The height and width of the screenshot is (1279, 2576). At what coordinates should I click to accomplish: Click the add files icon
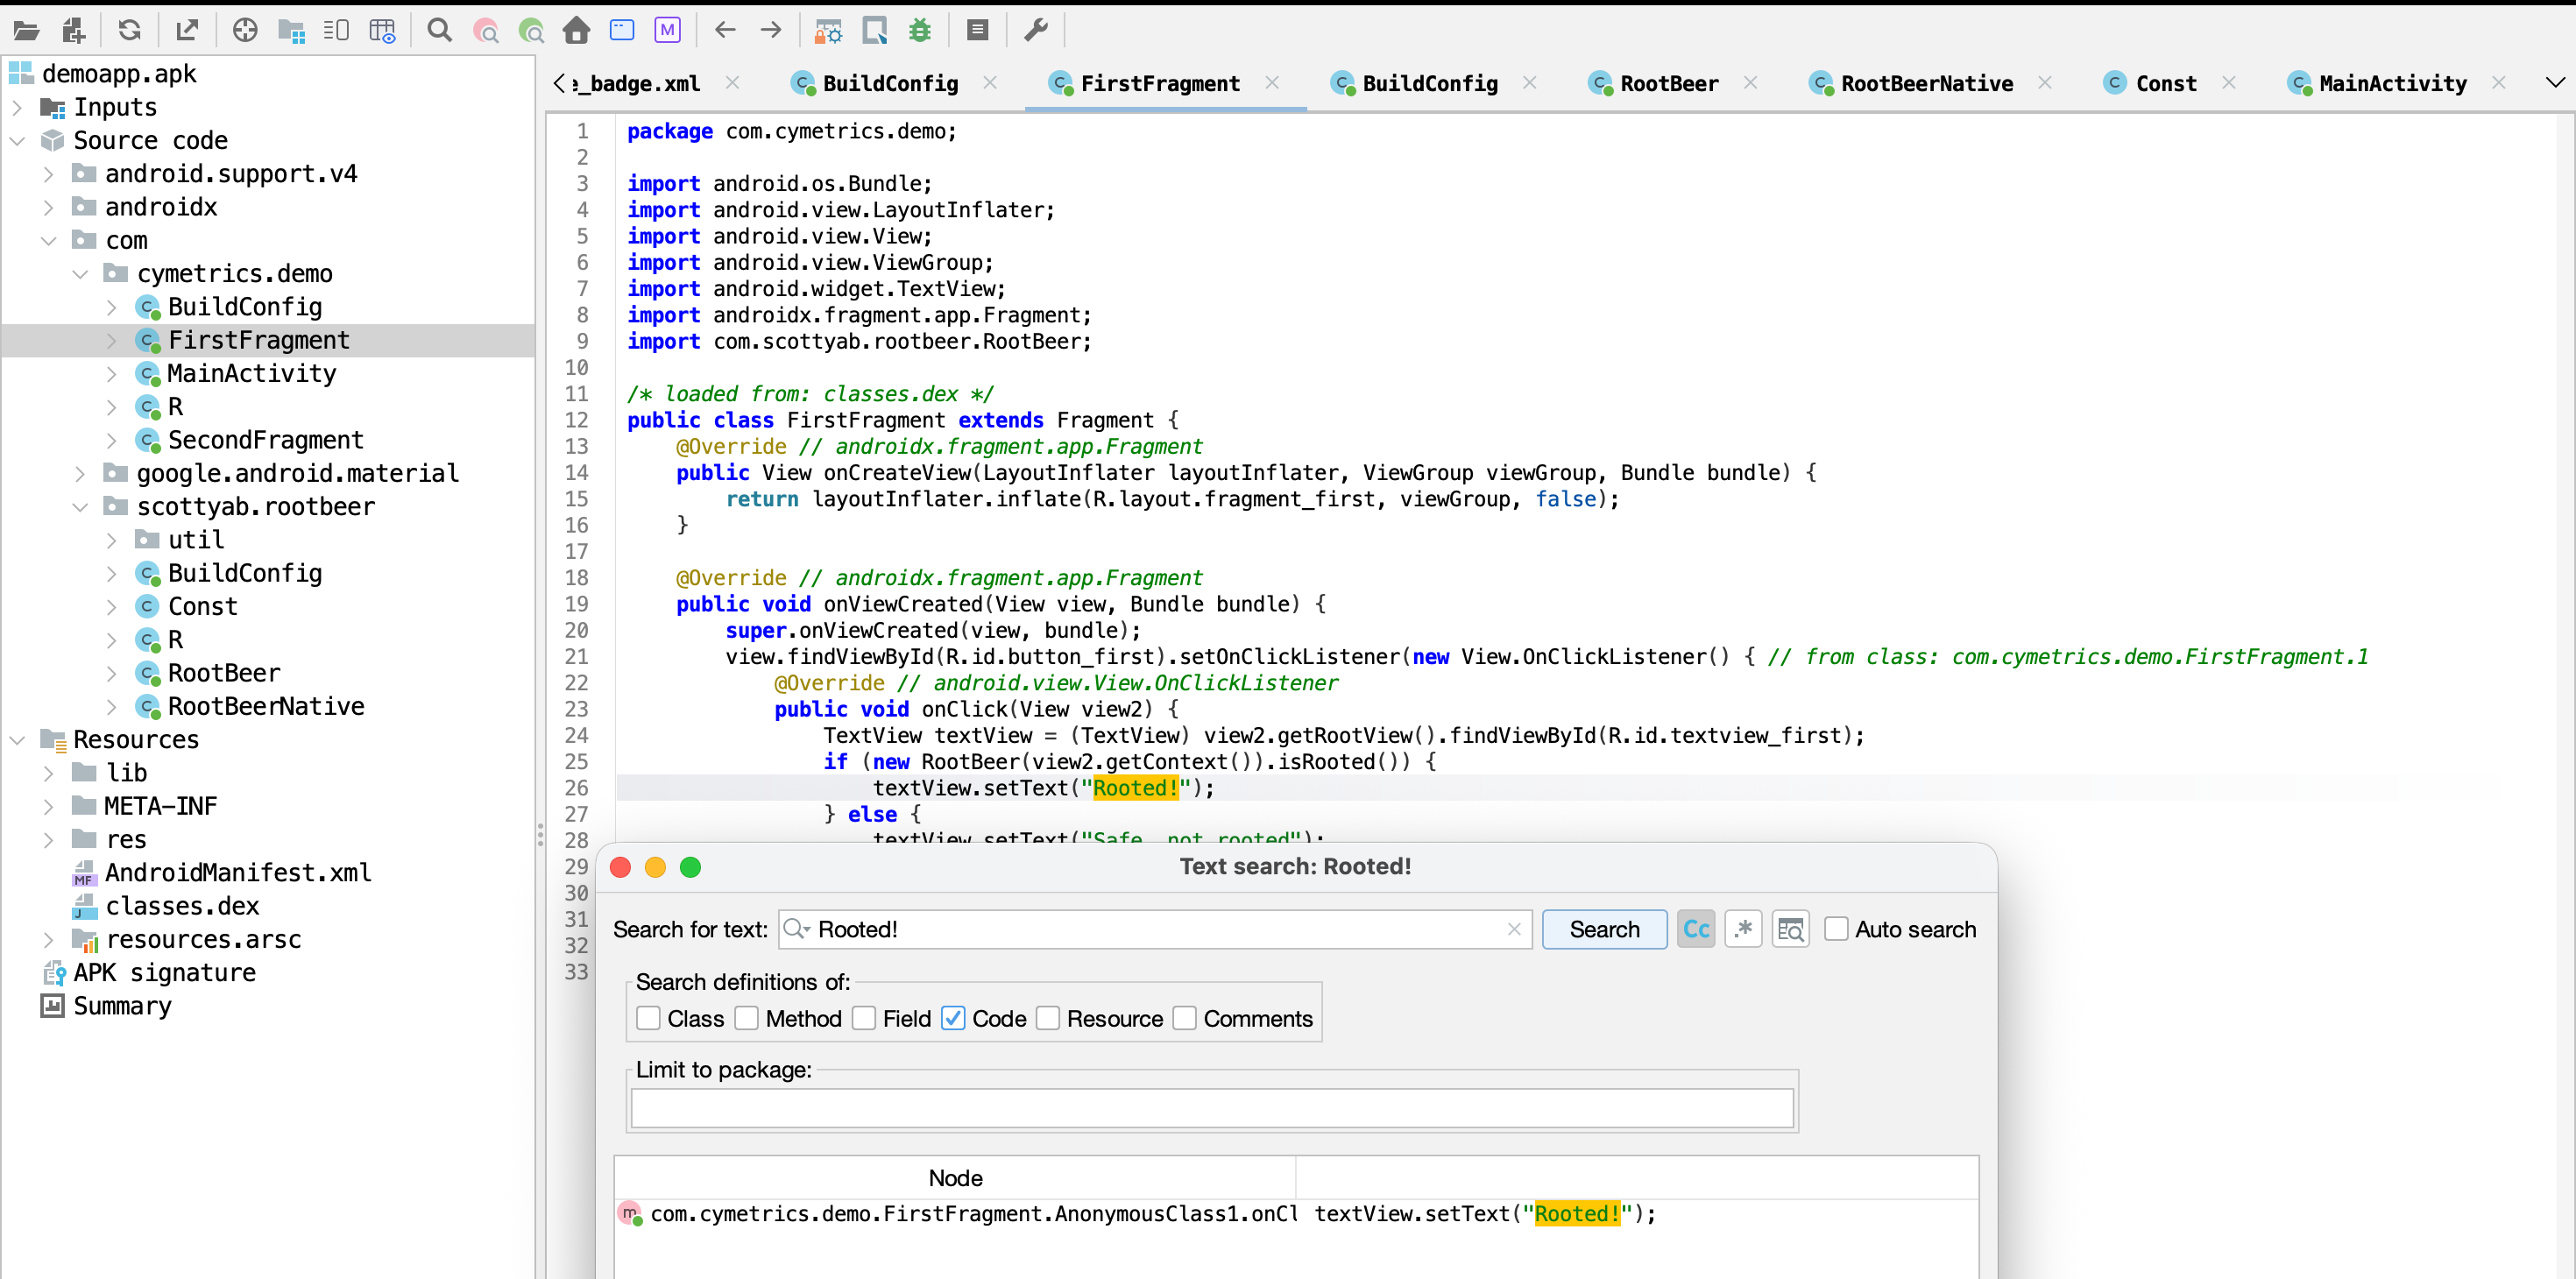tap(74, 31)
